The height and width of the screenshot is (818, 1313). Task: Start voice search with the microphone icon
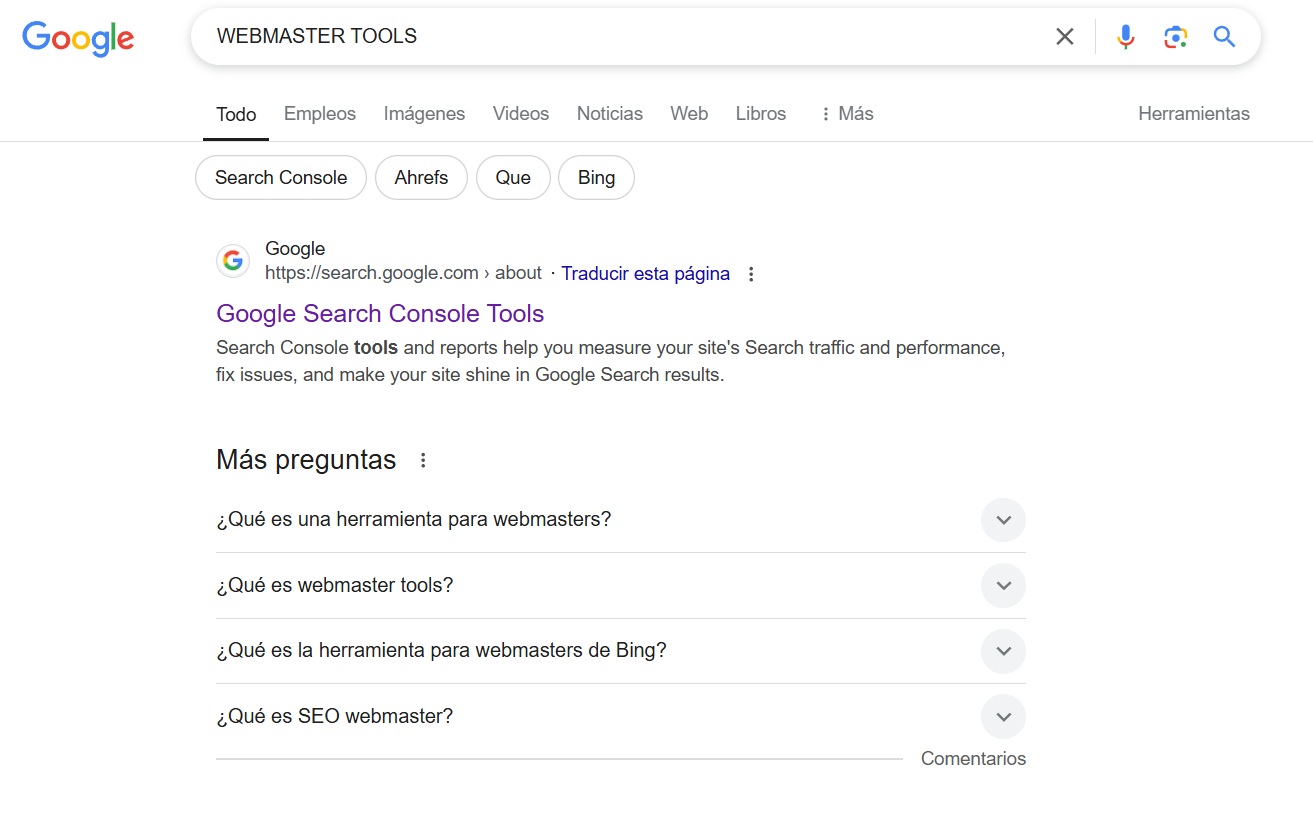(1126, 37)
